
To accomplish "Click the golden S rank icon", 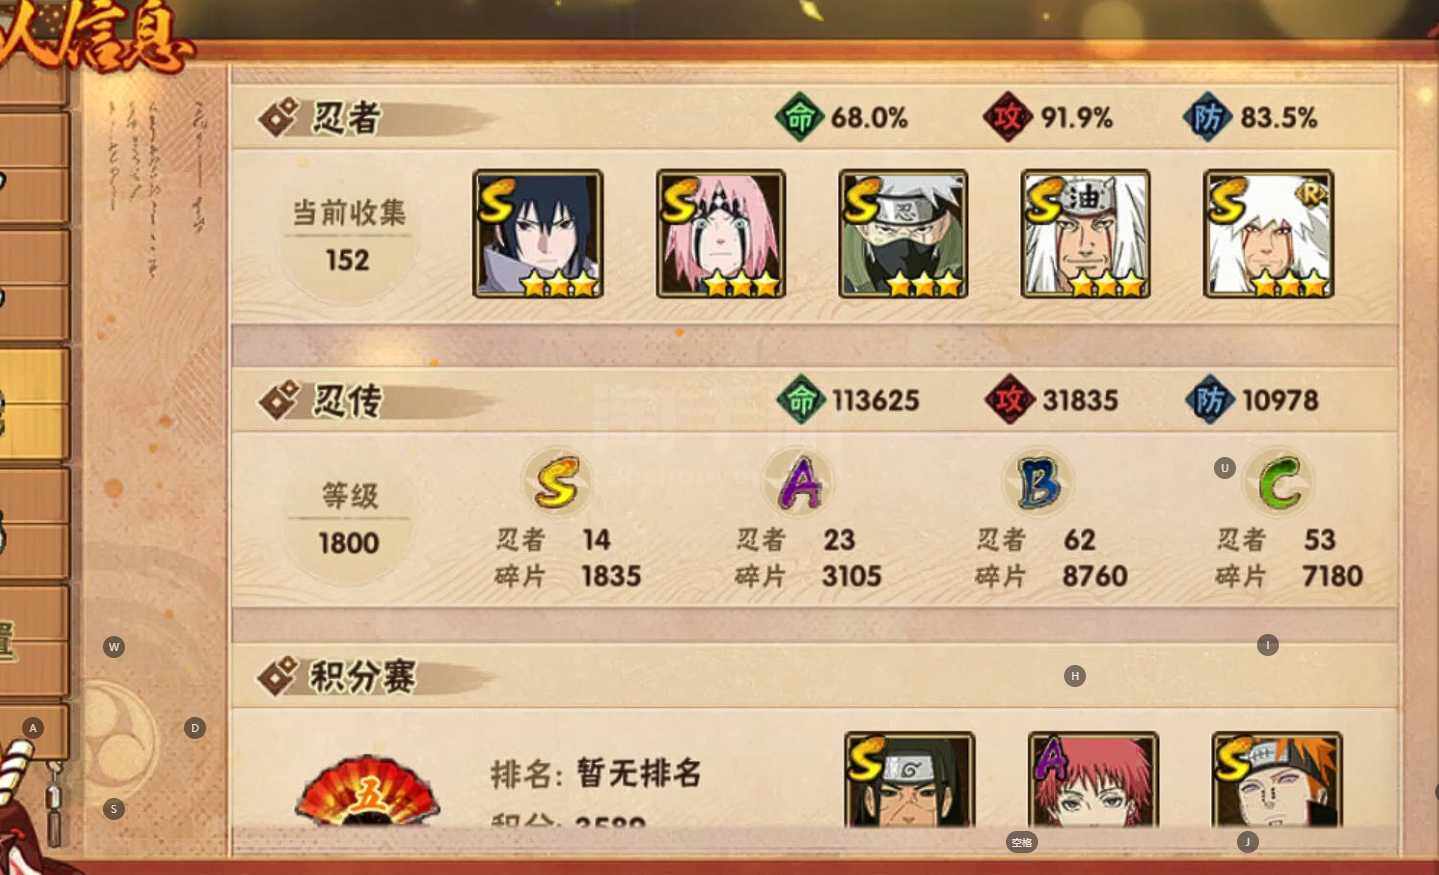I will [x=556, y=483].
